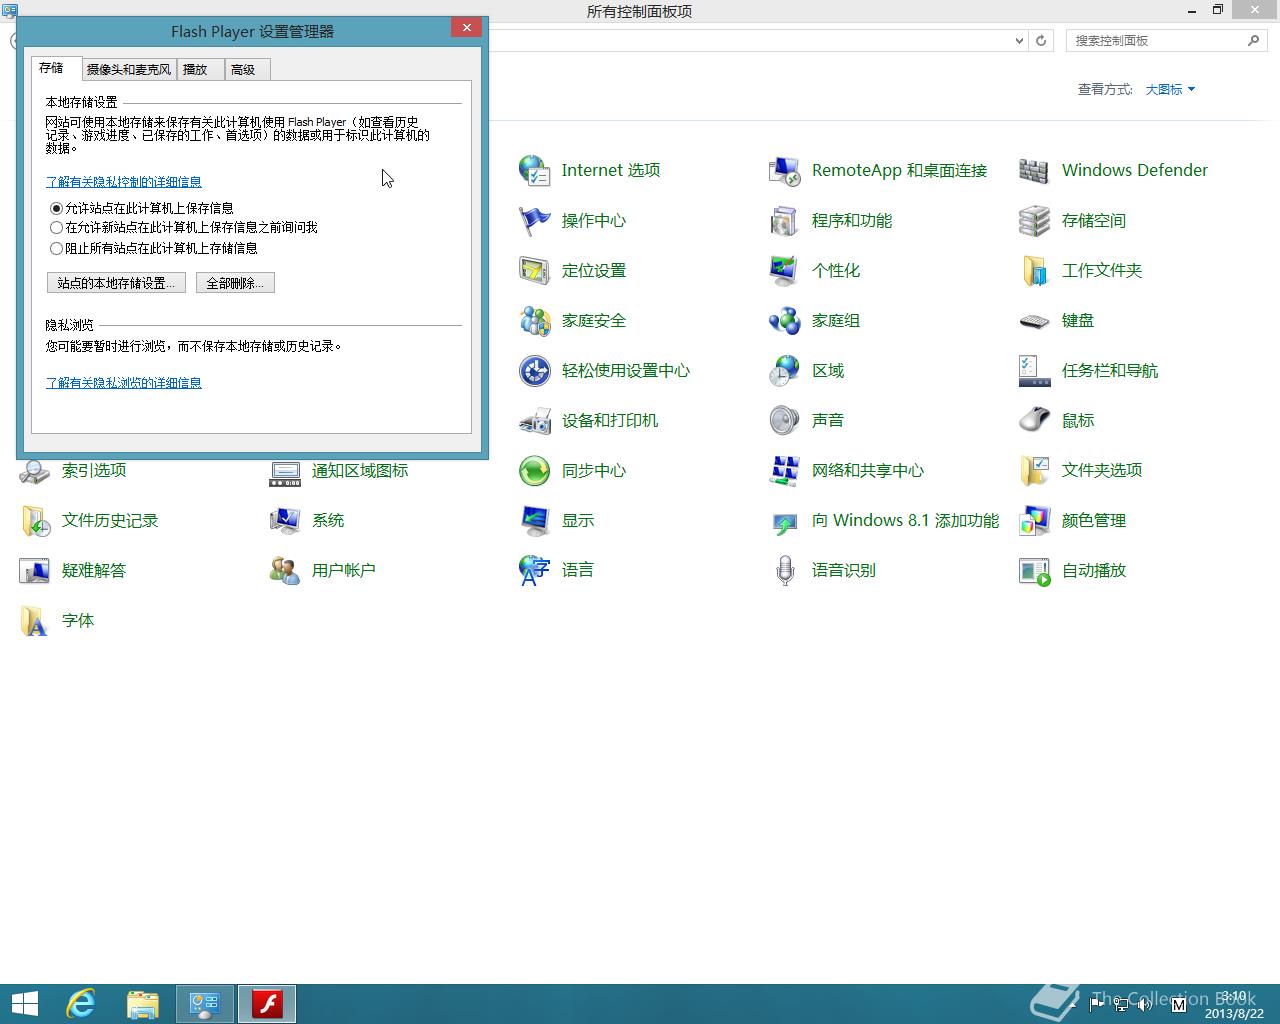
Task: Open the 颜色管理 icon
Action: point(1035,520)
